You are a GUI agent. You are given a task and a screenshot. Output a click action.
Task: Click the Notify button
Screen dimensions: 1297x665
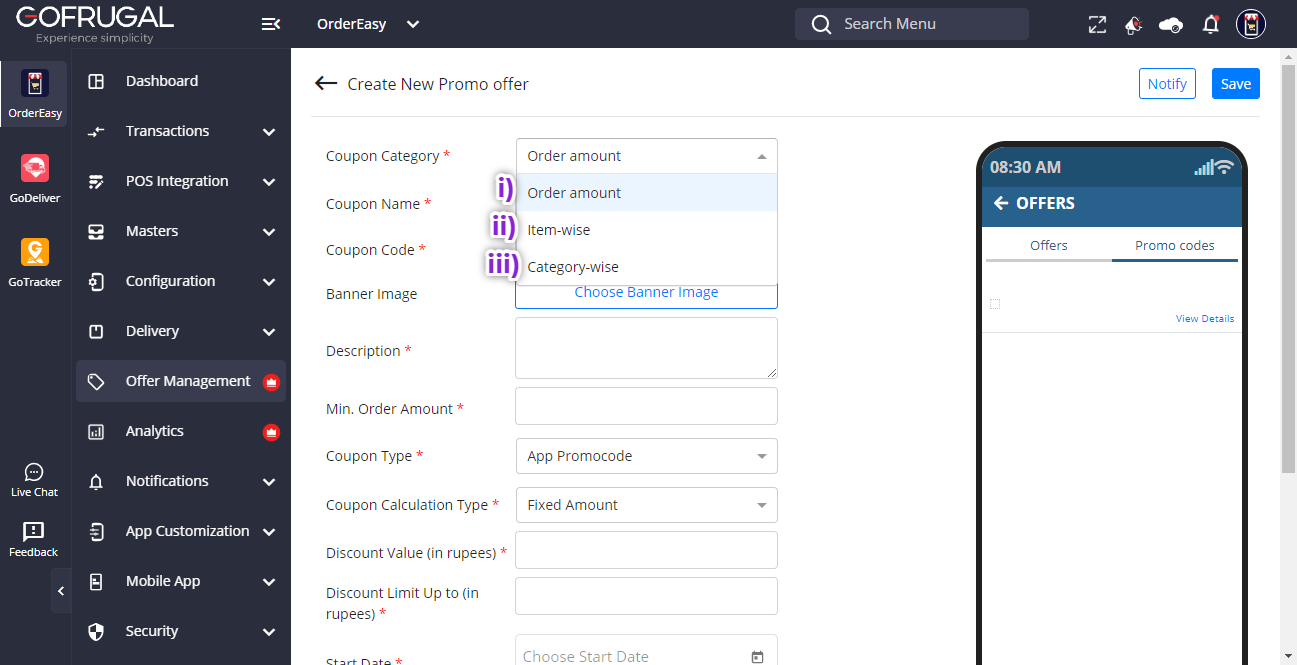click(x=1167, y=84)
